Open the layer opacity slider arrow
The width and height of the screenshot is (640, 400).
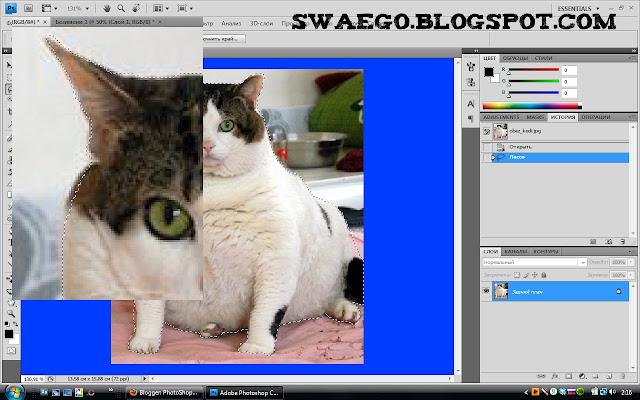pyautogui.click(x=631, y=262)
